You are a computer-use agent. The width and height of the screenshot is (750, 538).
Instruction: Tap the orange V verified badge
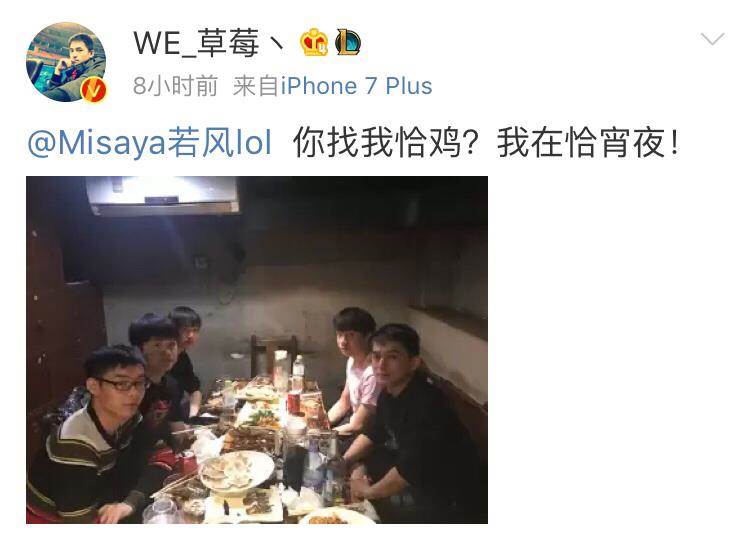(94, 89)
